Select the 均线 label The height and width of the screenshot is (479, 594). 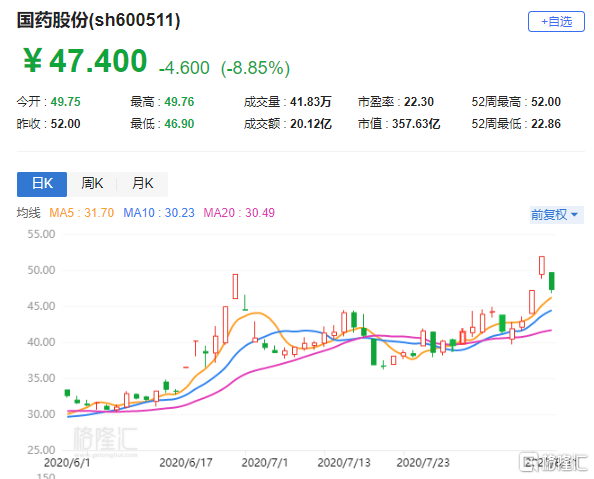tap(28, 213)
